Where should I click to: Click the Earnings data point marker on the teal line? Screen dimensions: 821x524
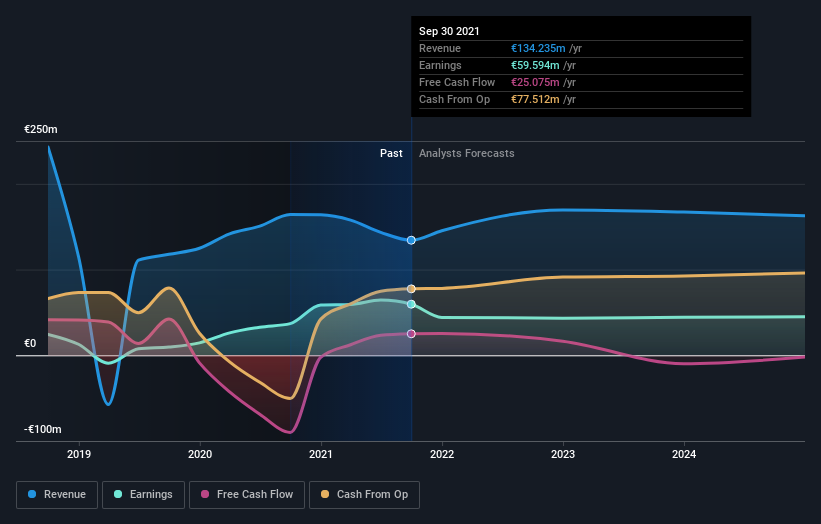tap(412, 304)
